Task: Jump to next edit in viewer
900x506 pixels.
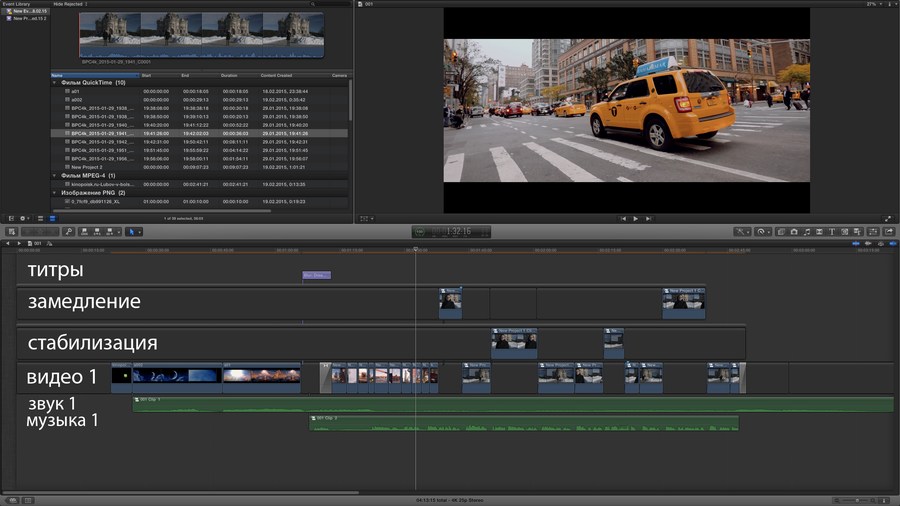Action: pos(648,219)
